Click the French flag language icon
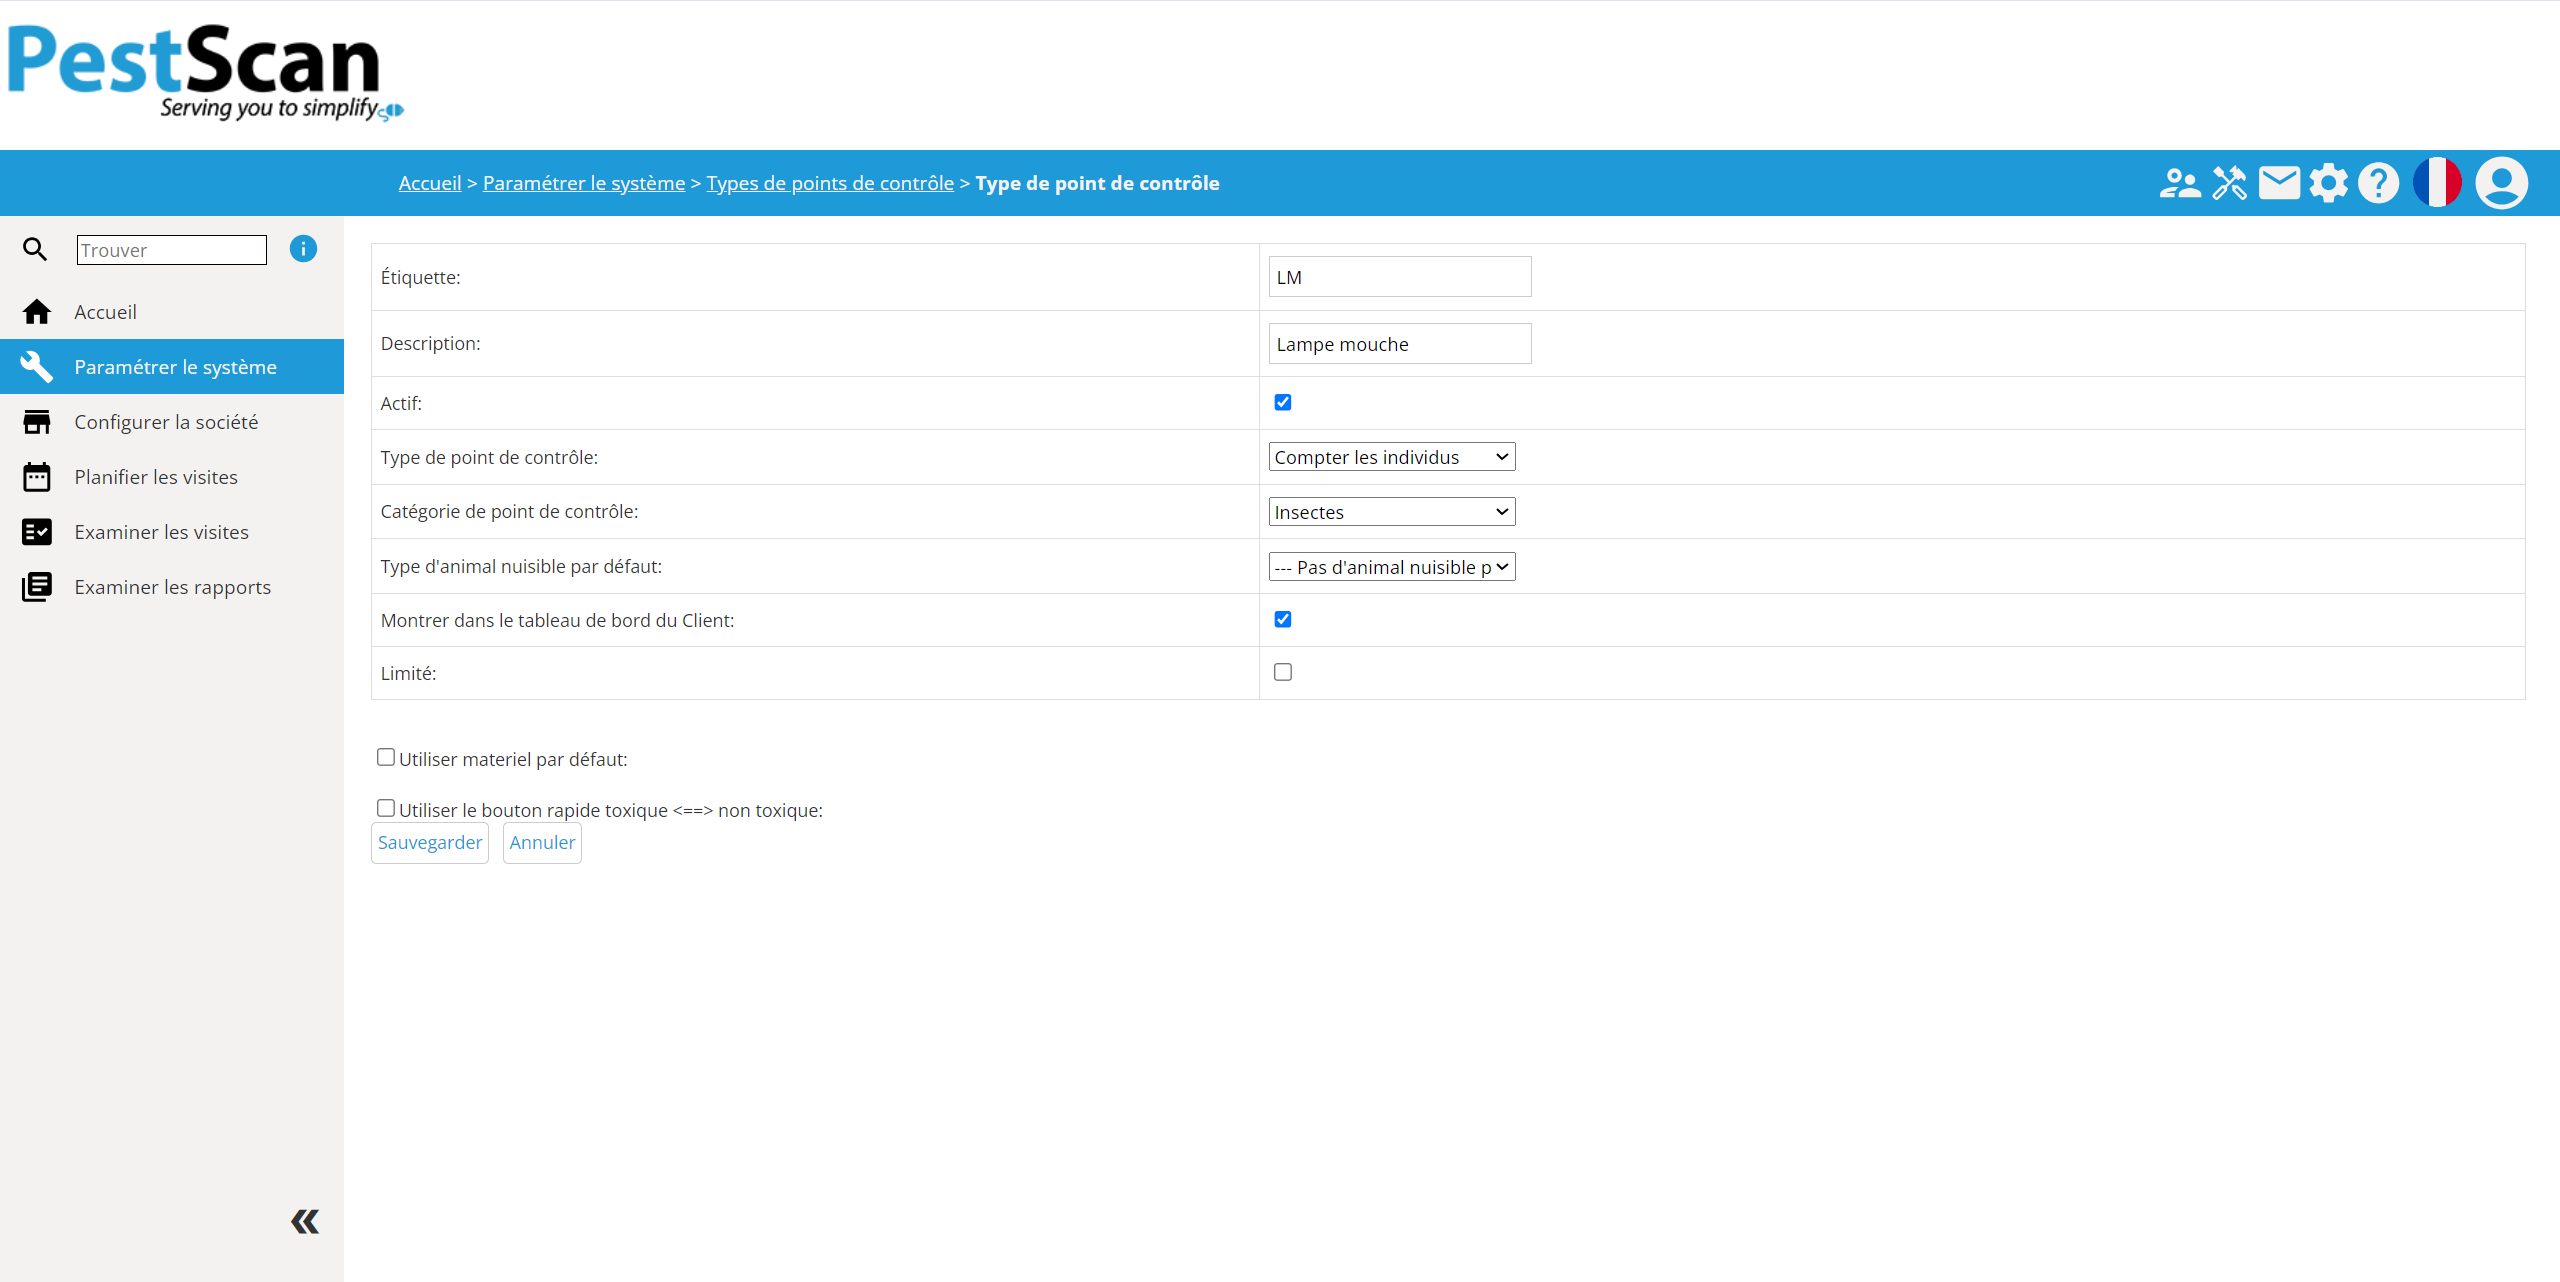 [x=2437, y=183]
